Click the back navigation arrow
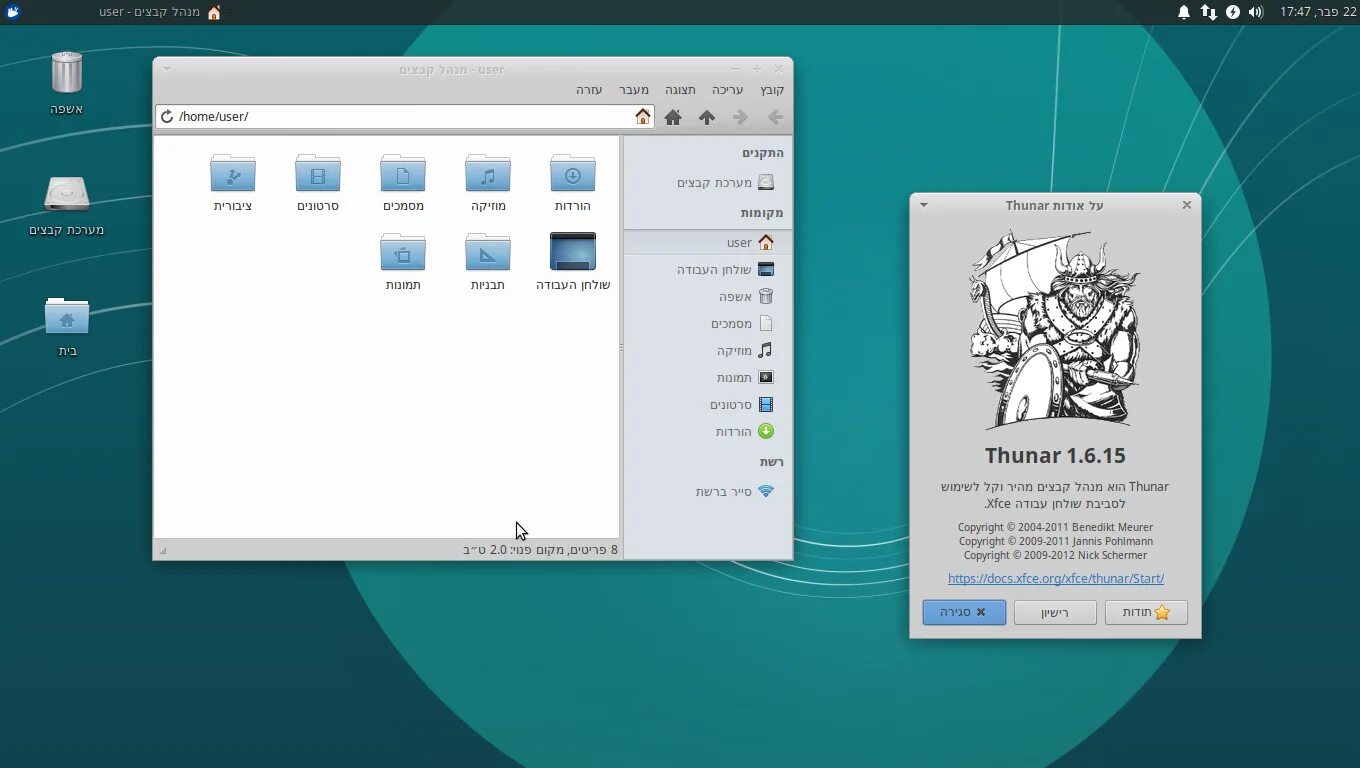The image size is (1360, 768). point(775,117)
